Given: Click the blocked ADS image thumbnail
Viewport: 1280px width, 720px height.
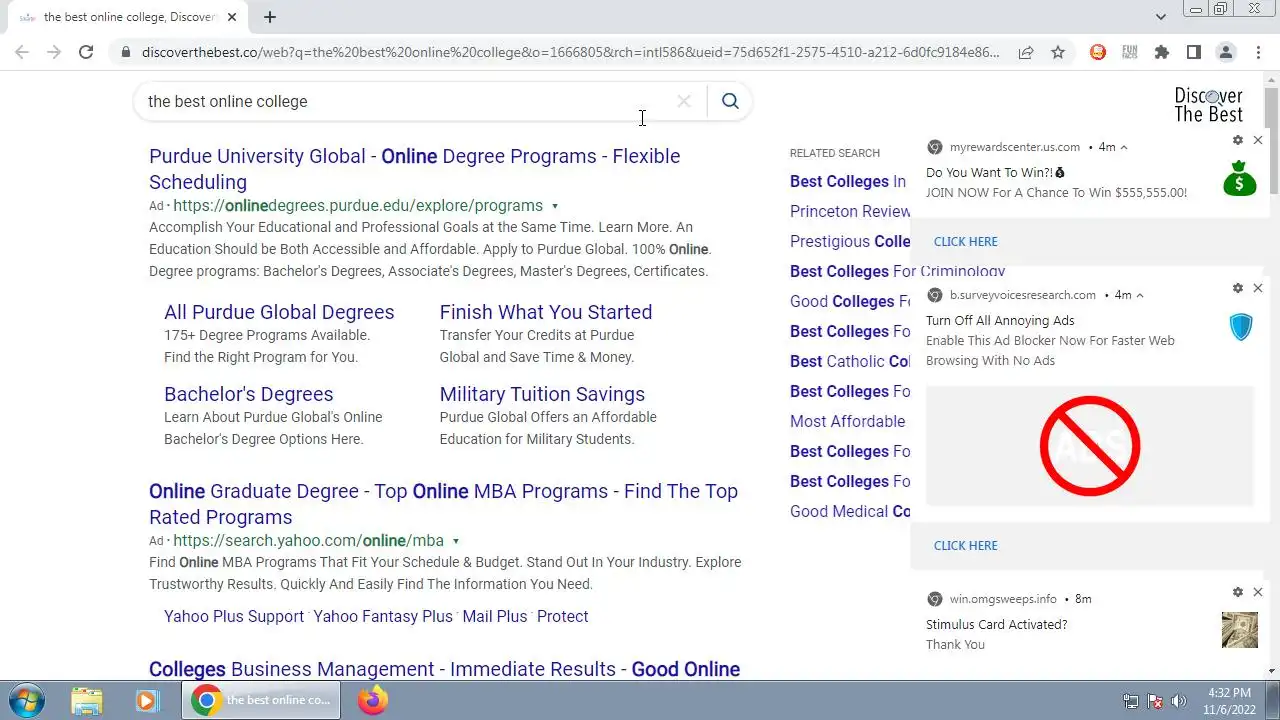Looking at the screenshot, I should 1089,446.
